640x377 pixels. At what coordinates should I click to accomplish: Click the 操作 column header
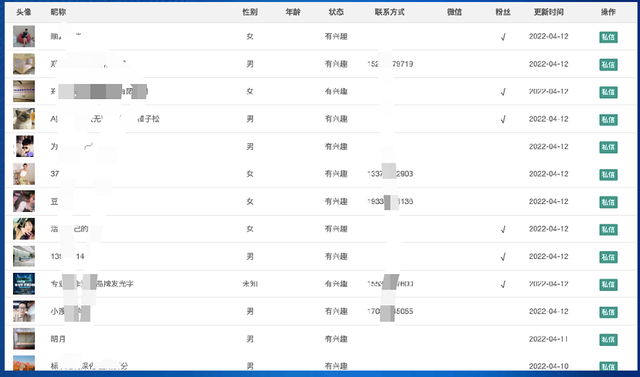608,12
